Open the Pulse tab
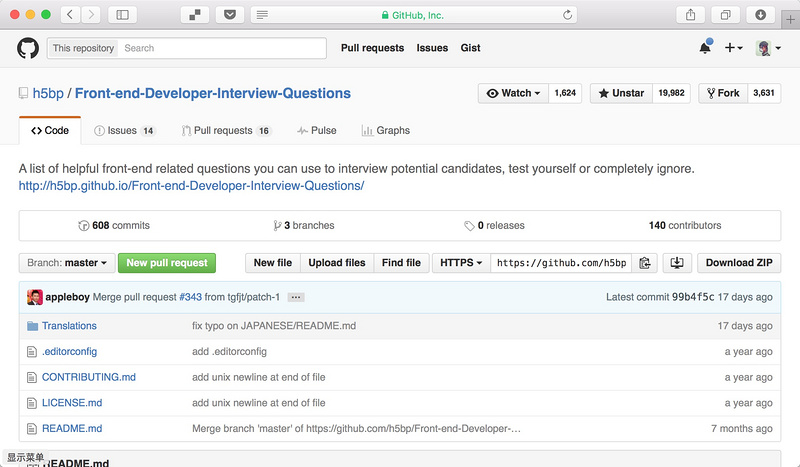The width and height of the screenshot is (800, 467). tap(317, 131)
